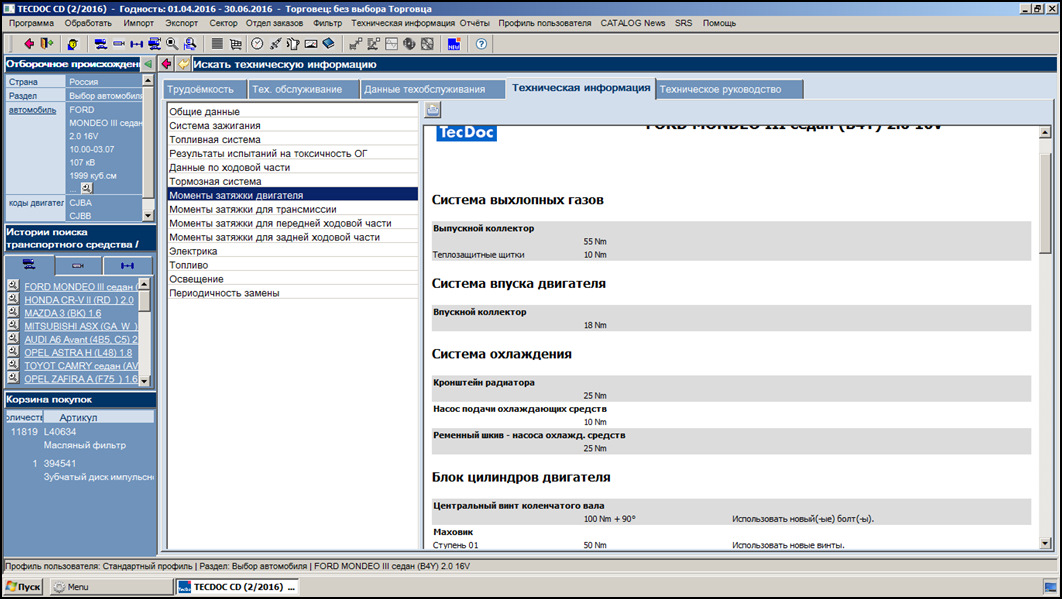Click the yellow return arrow in header

[183, 64]
